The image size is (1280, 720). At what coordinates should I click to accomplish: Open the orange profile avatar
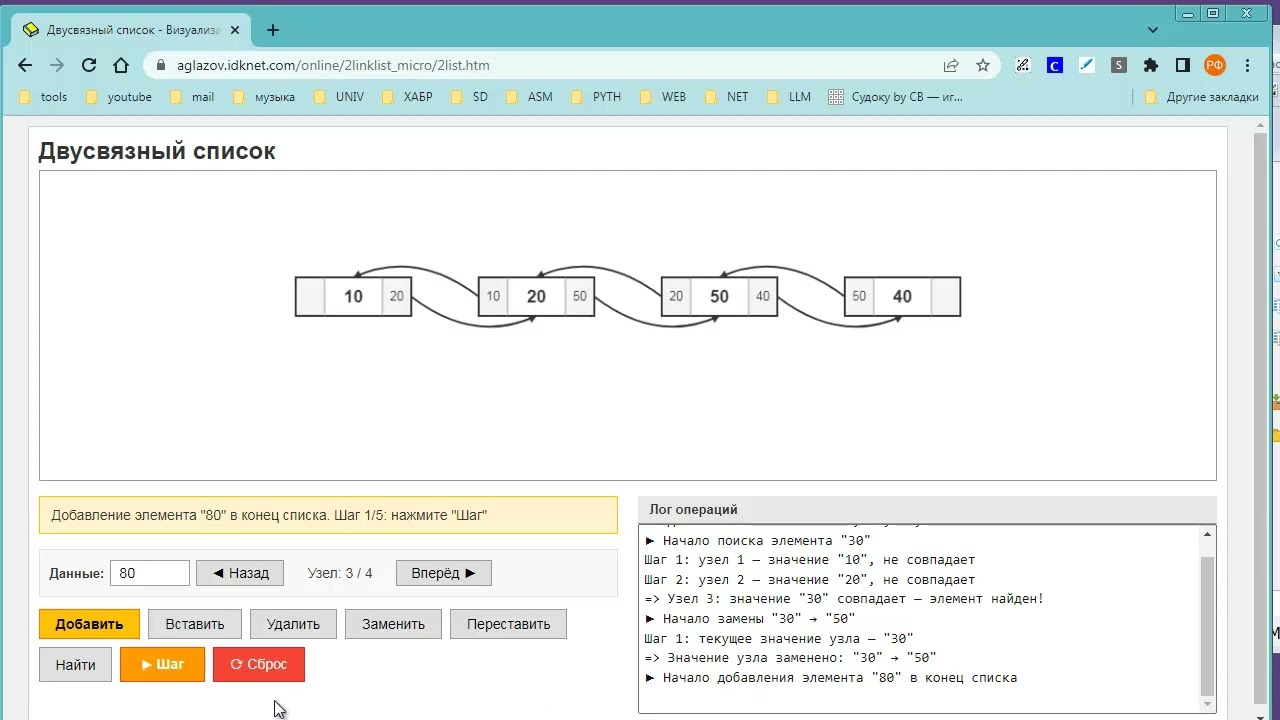(x=1215, y=65)
